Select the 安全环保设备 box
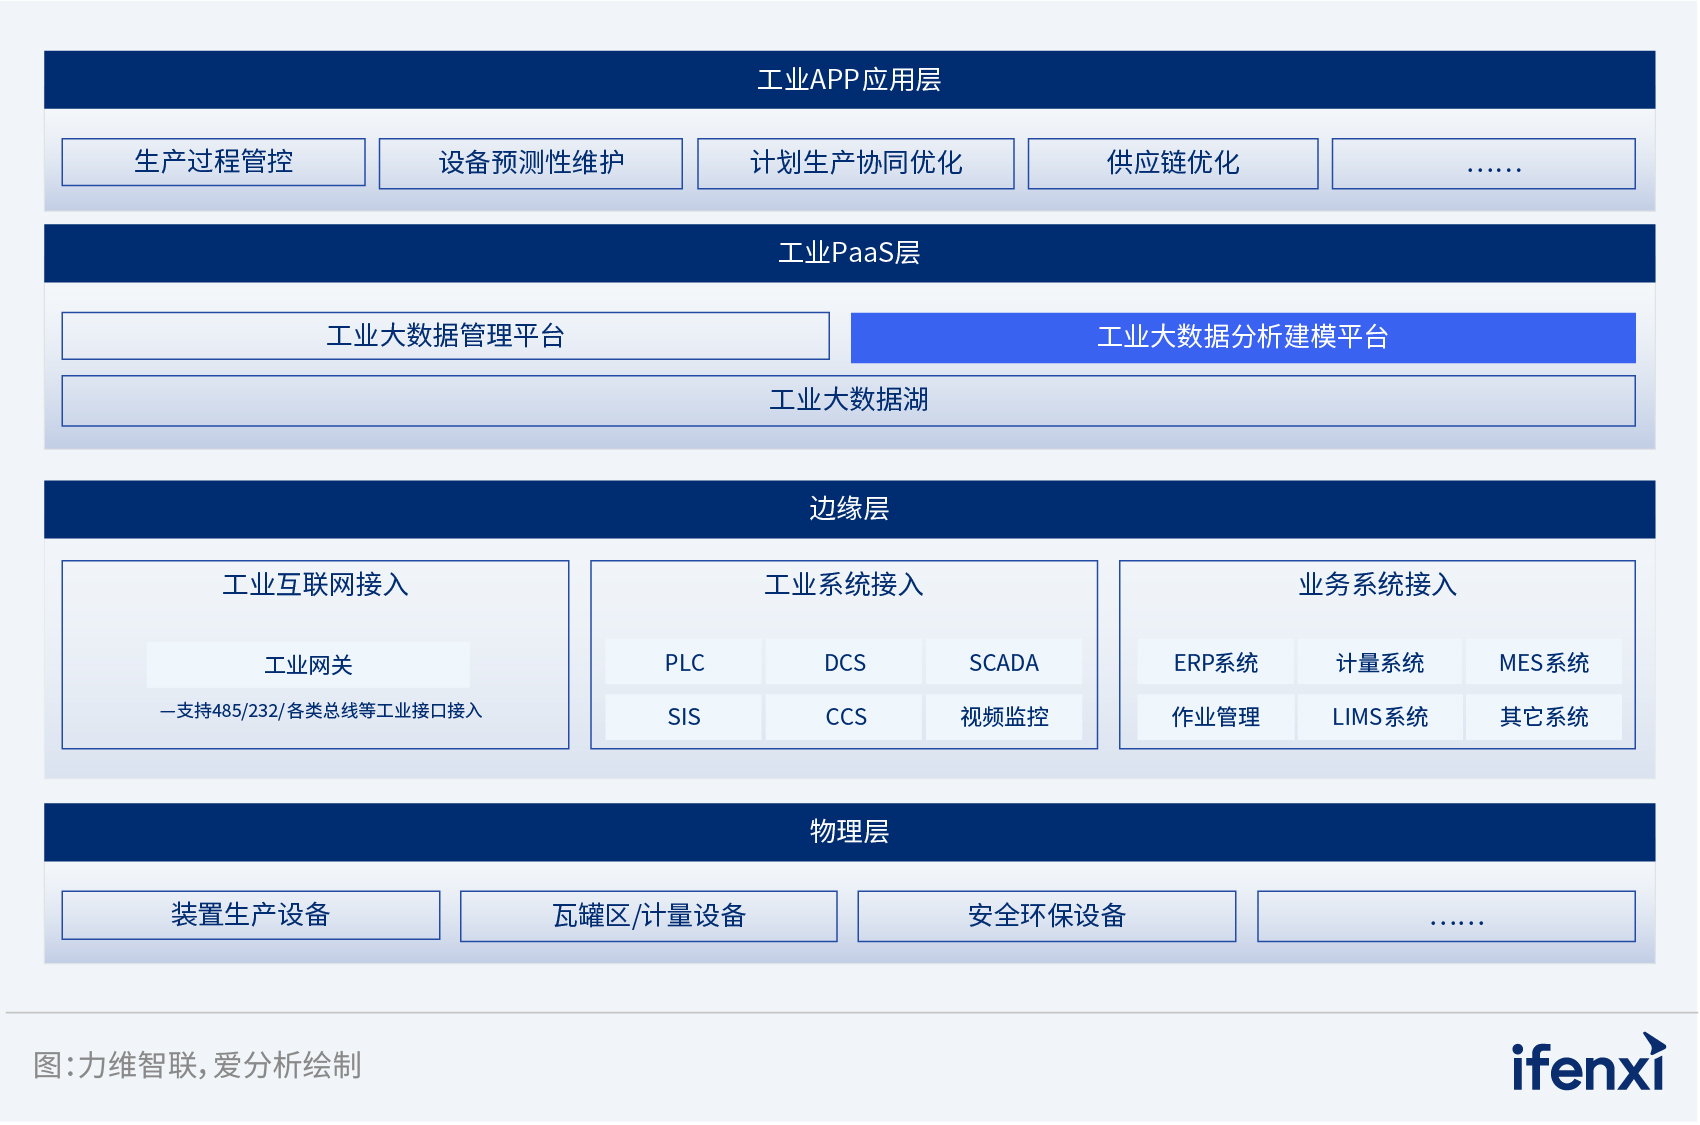 (x=1047, y=916)
